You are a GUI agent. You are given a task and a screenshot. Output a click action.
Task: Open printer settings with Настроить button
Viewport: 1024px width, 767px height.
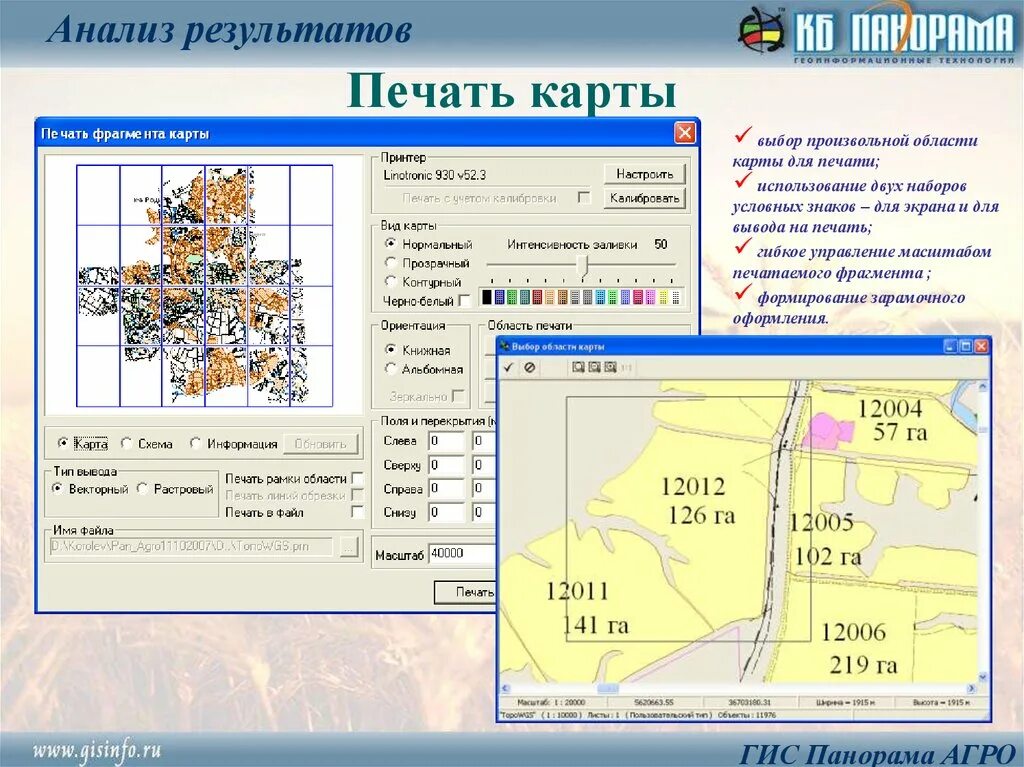pos(644,174)
